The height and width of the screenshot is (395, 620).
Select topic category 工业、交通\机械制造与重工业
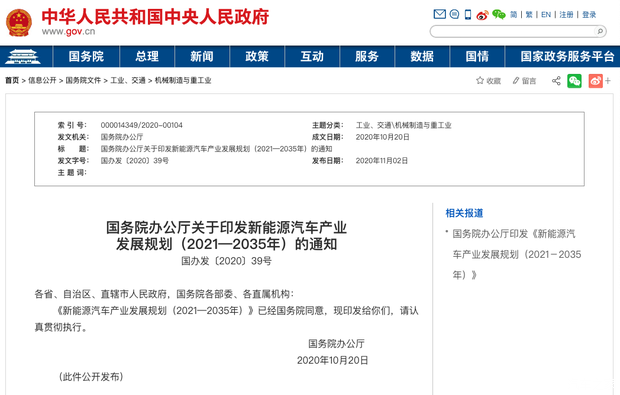(403, 125)
